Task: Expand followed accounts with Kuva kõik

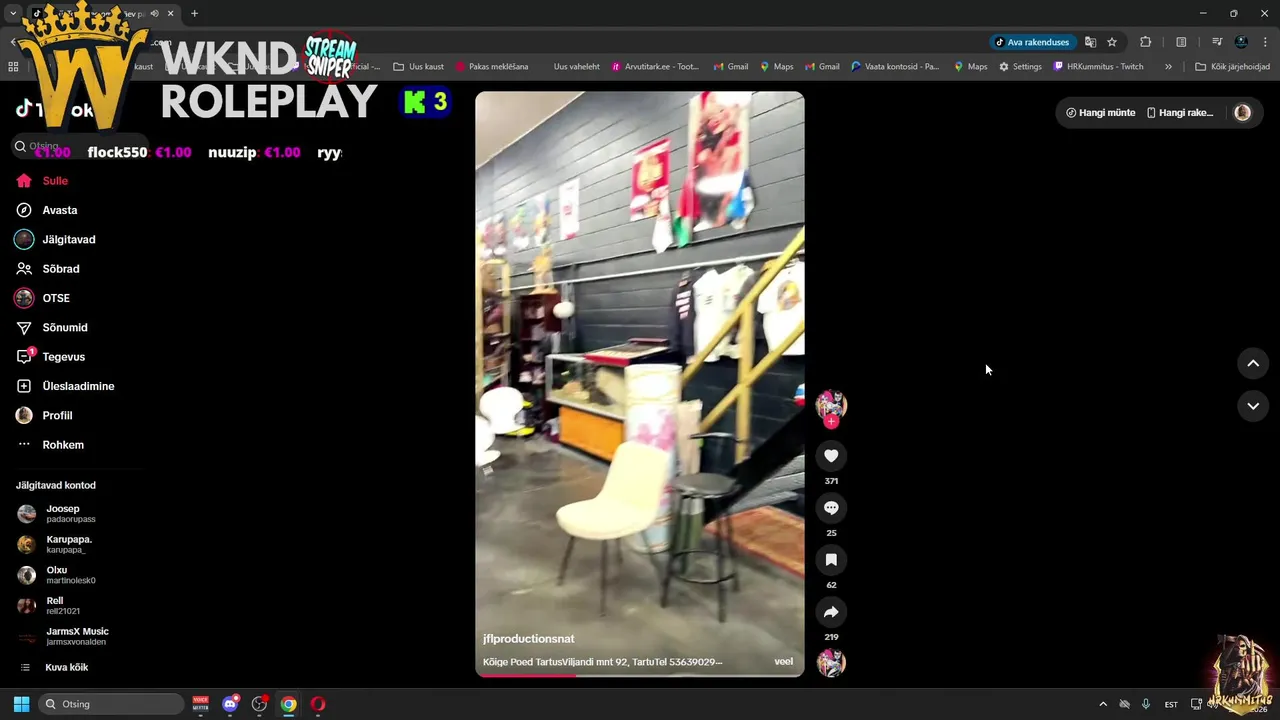Action: 55,667
